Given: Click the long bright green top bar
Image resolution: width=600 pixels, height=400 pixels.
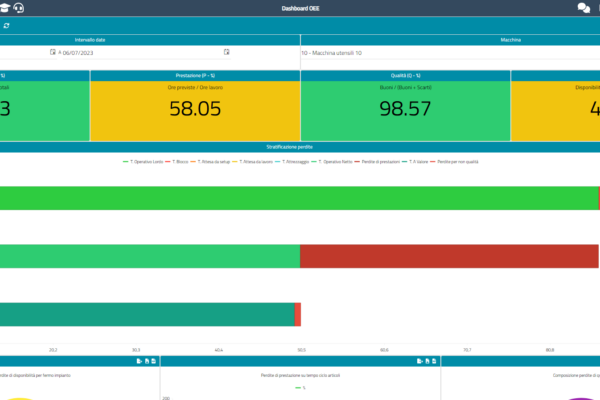Looking at the screenshot, I should point(300,198).
